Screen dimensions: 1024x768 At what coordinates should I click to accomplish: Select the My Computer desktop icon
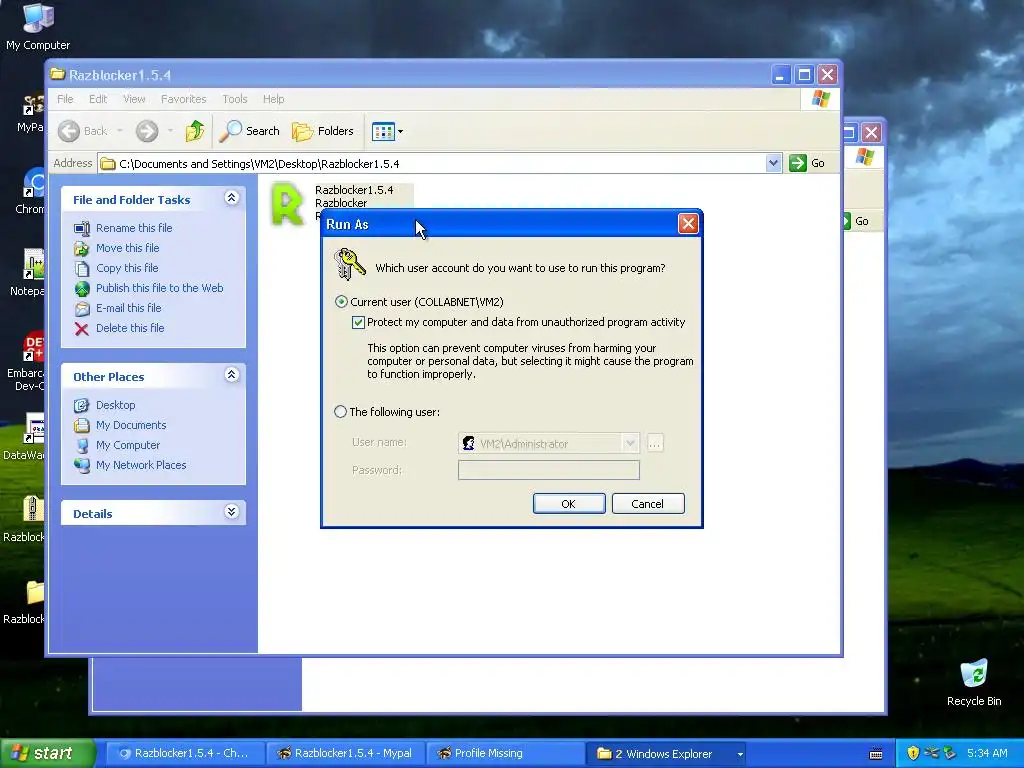pyautogui.click(x=38, y=26)
